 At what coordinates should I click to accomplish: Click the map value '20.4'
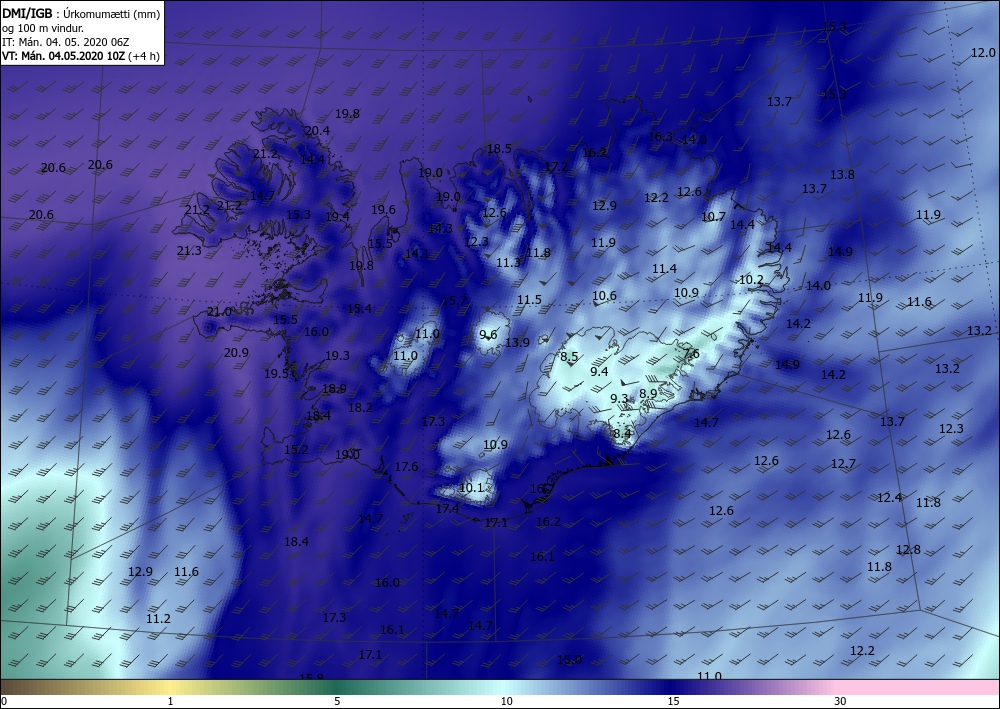(x=317, y=131)
